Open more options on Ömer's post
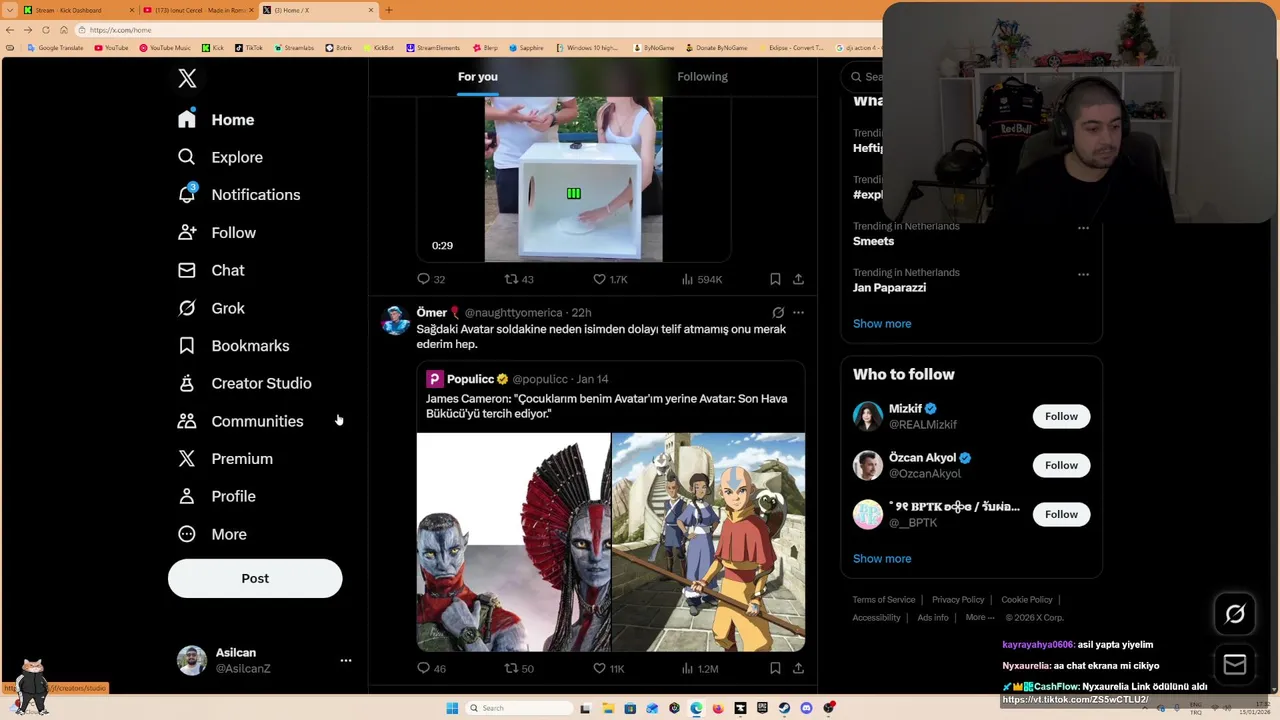Image resolution: width=1280 pixels, height=720 pixels. 798,312
